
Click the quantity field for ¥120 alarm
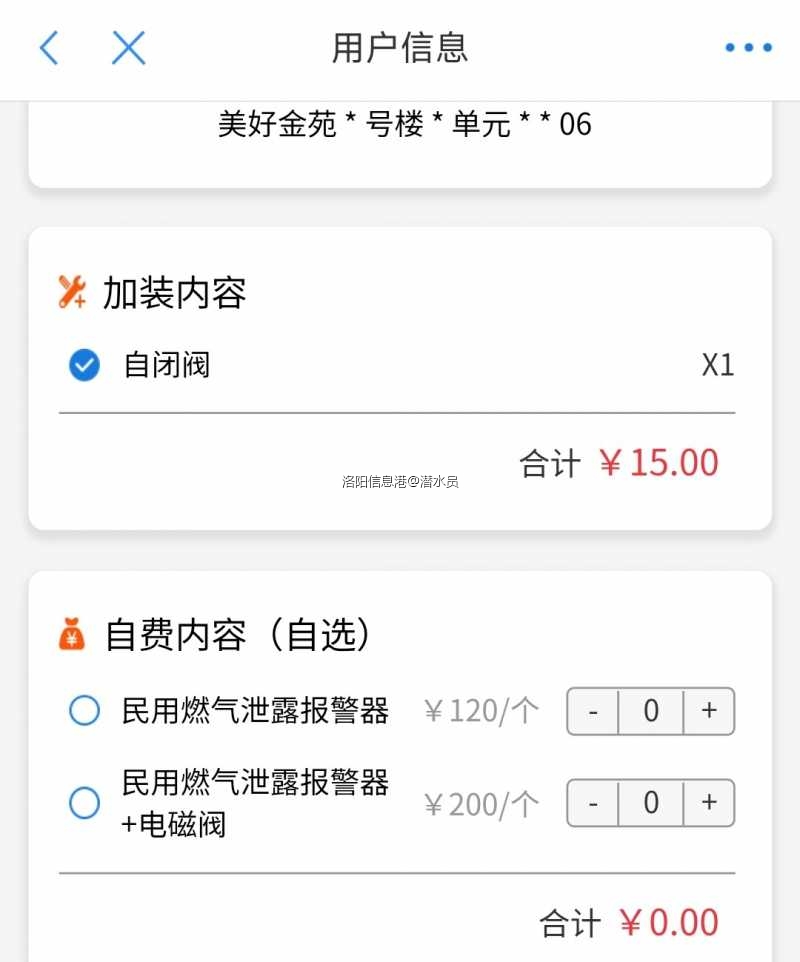651,711
